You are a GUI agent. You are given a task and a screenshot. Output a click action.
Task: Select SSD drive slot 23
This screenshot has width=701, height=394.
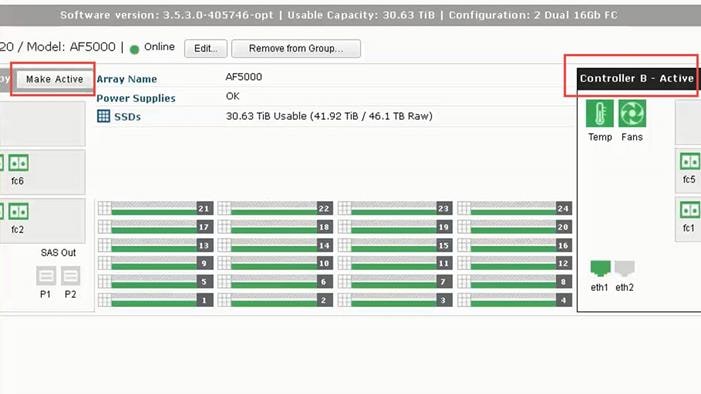(395, 208)
